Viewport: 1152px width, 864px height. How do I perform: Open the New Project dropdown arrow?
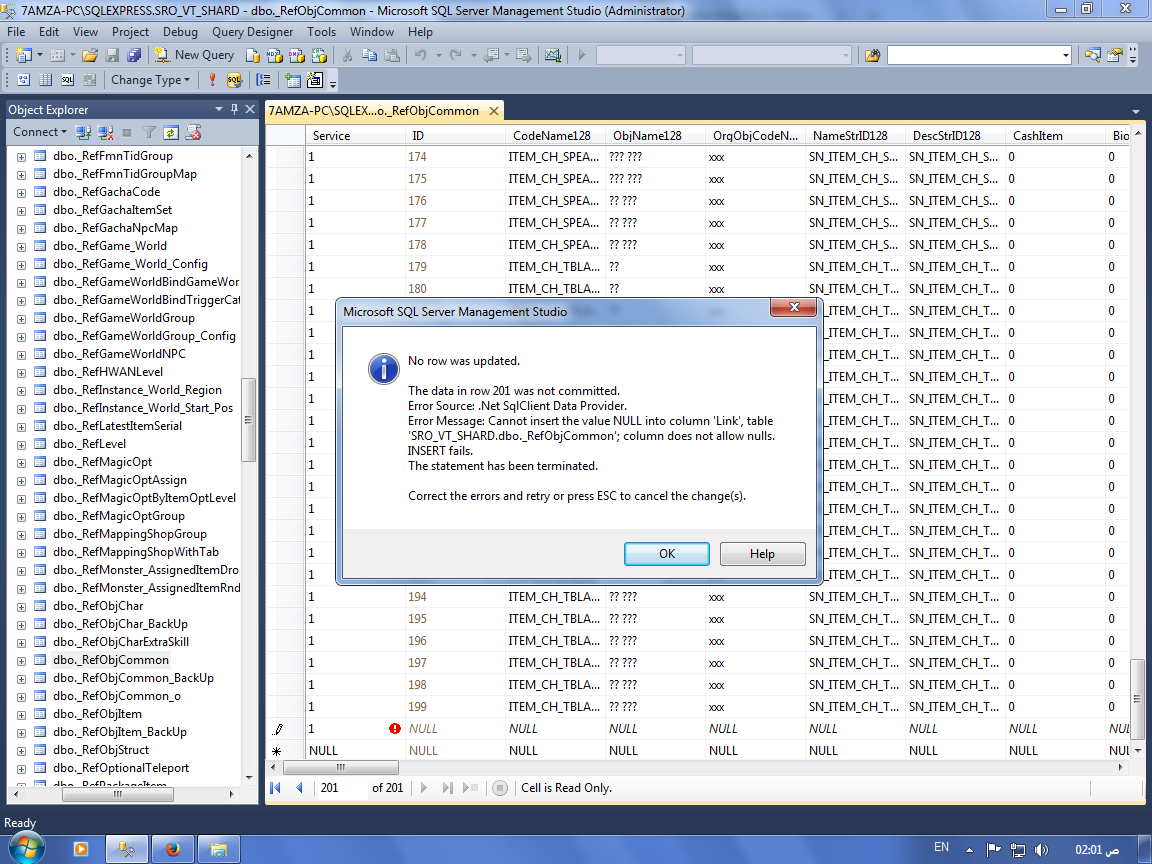click(x=39, y=55)
